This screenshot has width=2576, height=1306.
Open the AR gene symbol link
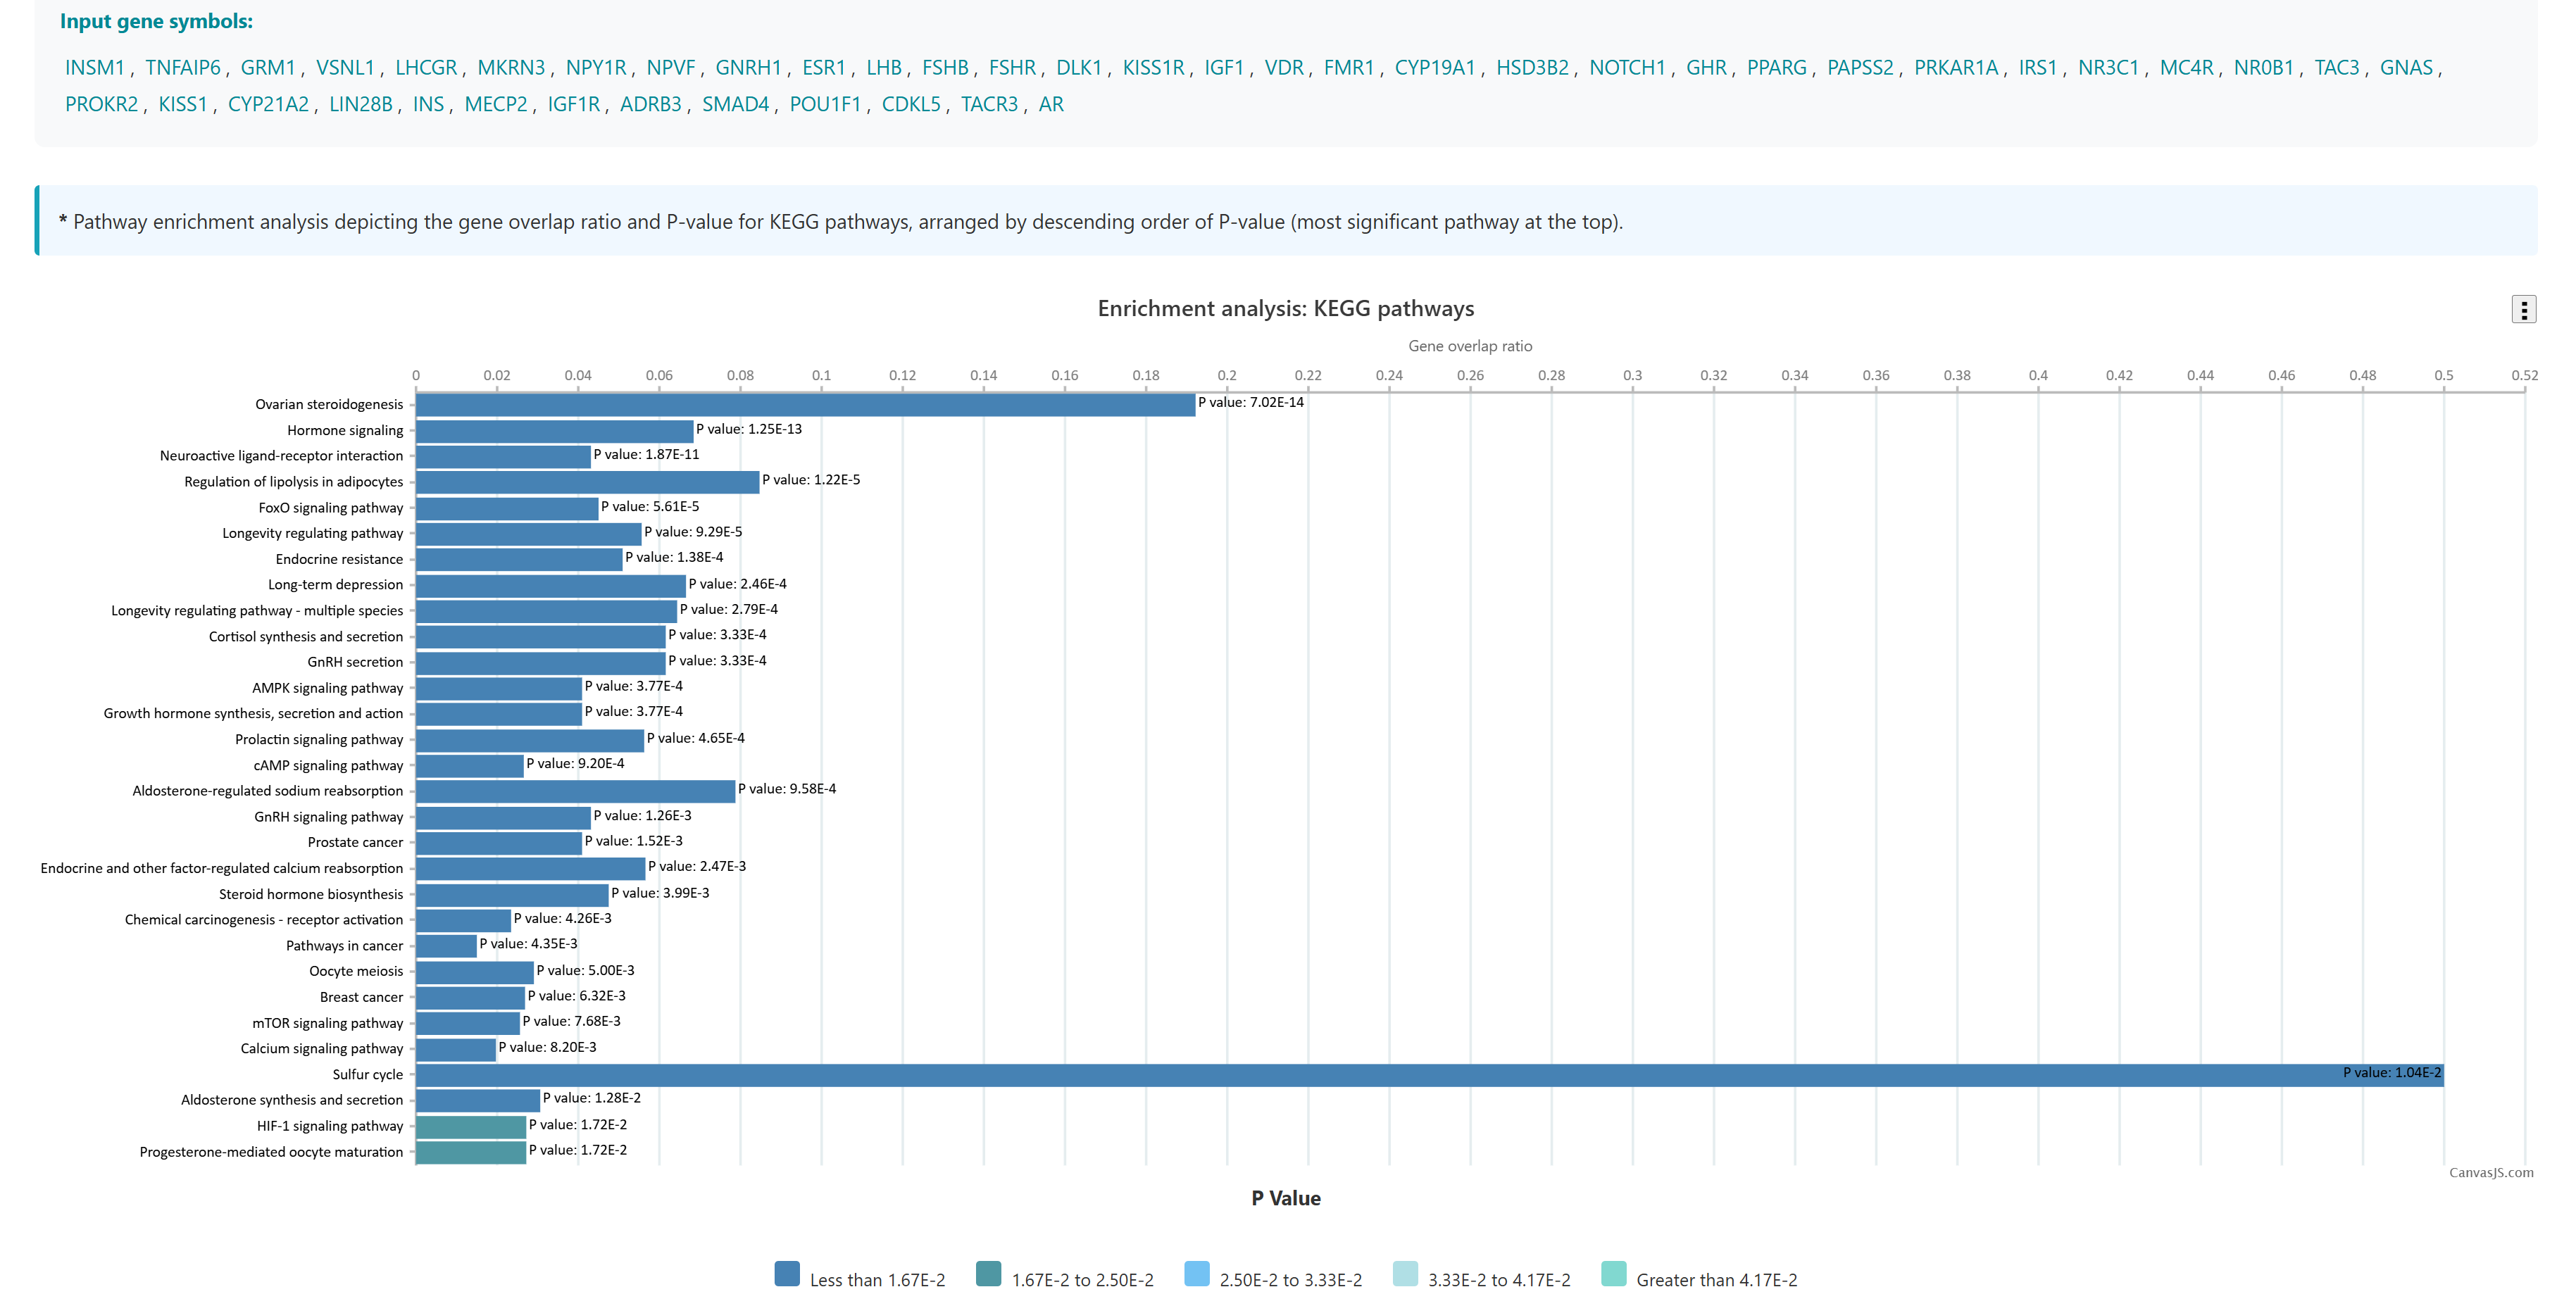click(1050, 105)
